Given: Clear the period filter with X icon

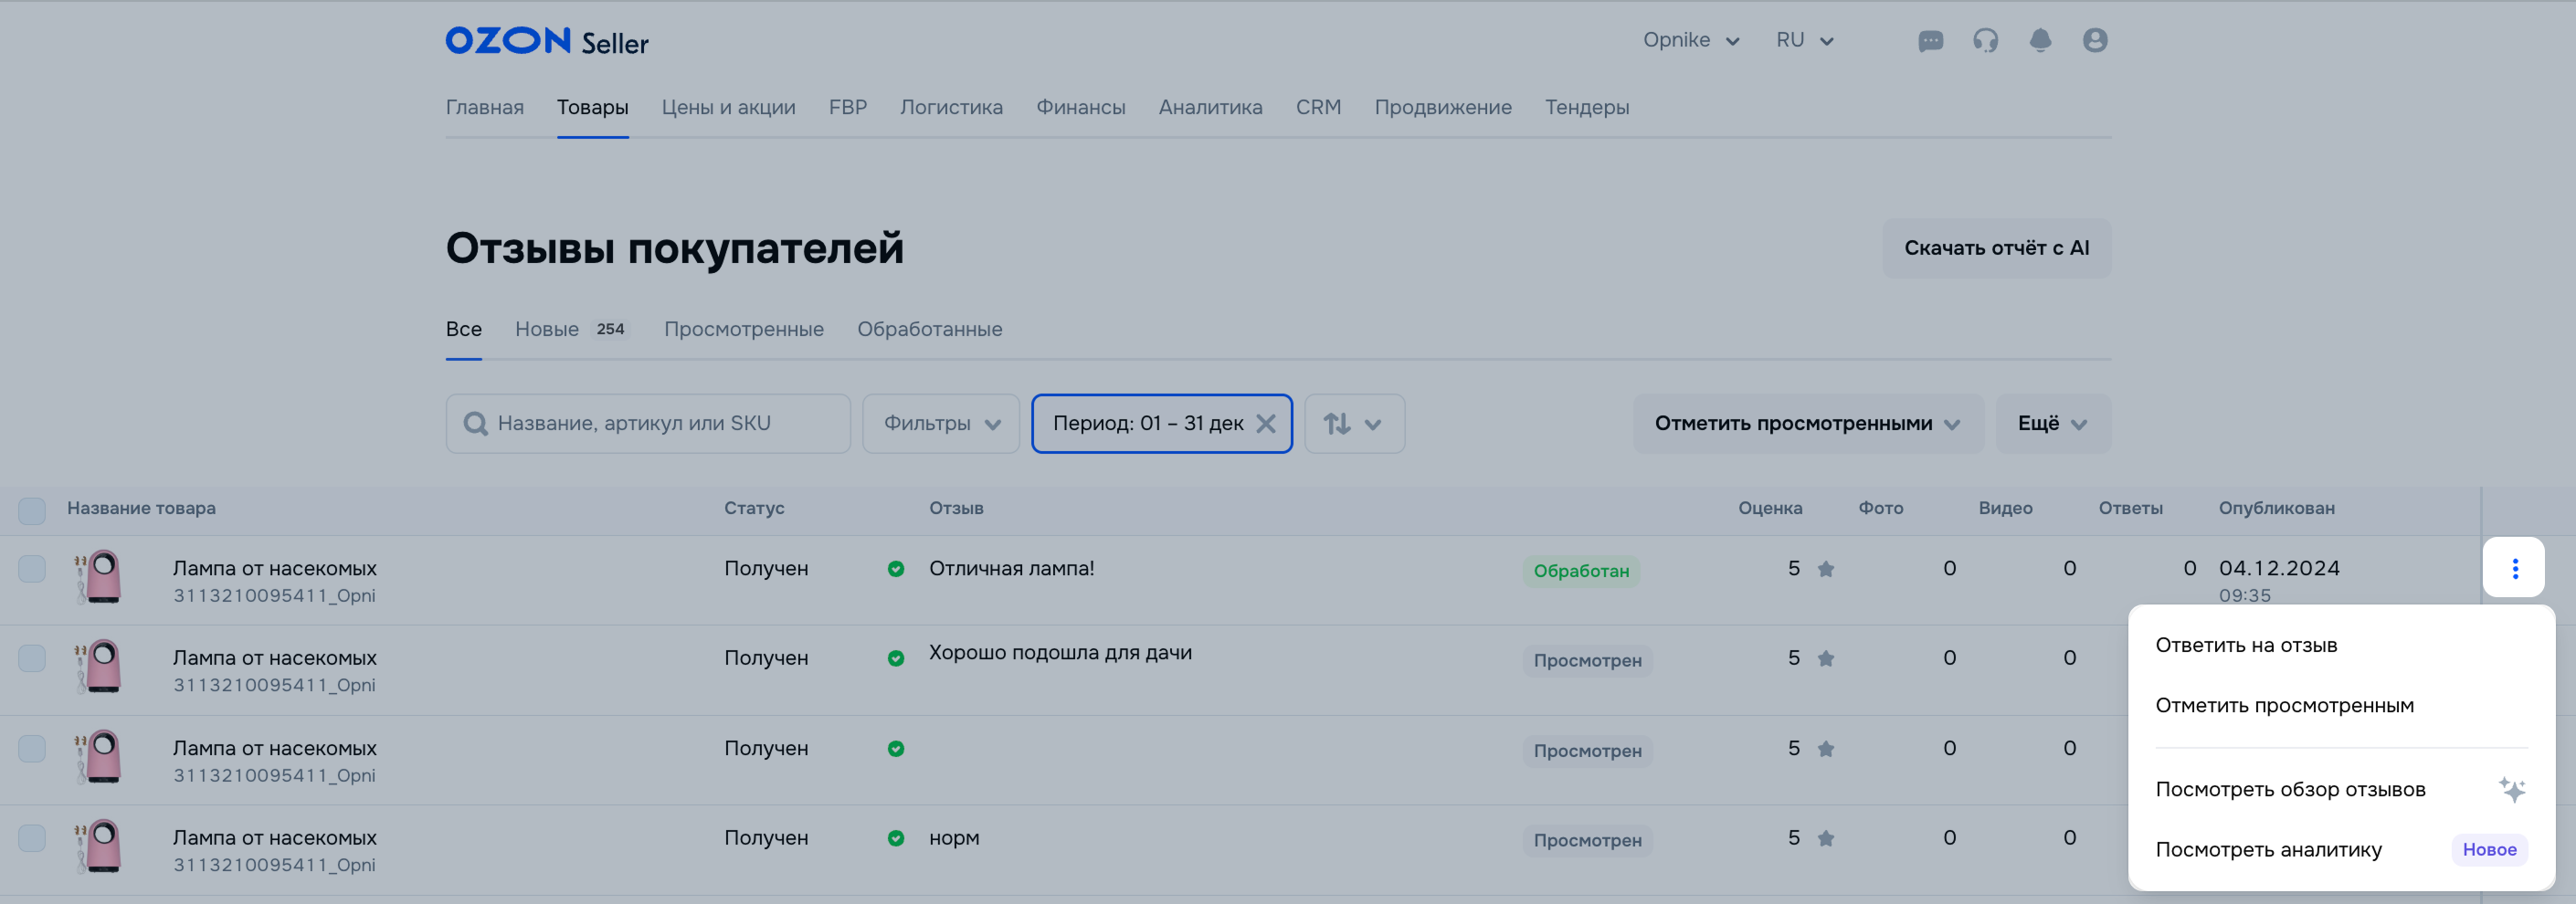Looking at the screenshot, I should tap(1266, 424).
